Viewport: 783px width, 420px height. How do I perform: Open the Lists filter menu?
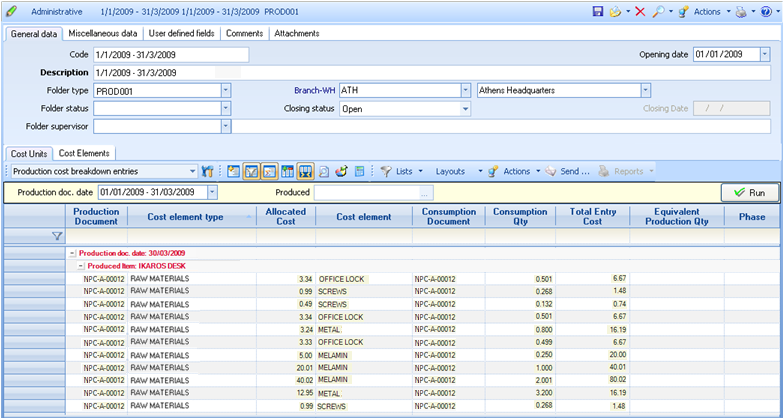point(401,171)
